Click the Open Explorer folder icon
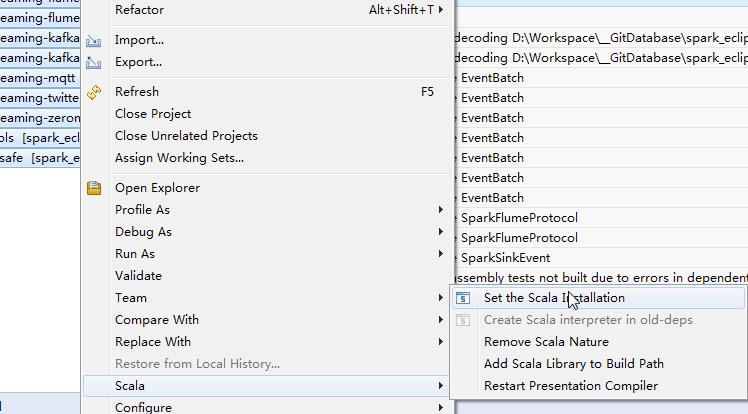The image size is (748, 414). [x=94, y=188]
